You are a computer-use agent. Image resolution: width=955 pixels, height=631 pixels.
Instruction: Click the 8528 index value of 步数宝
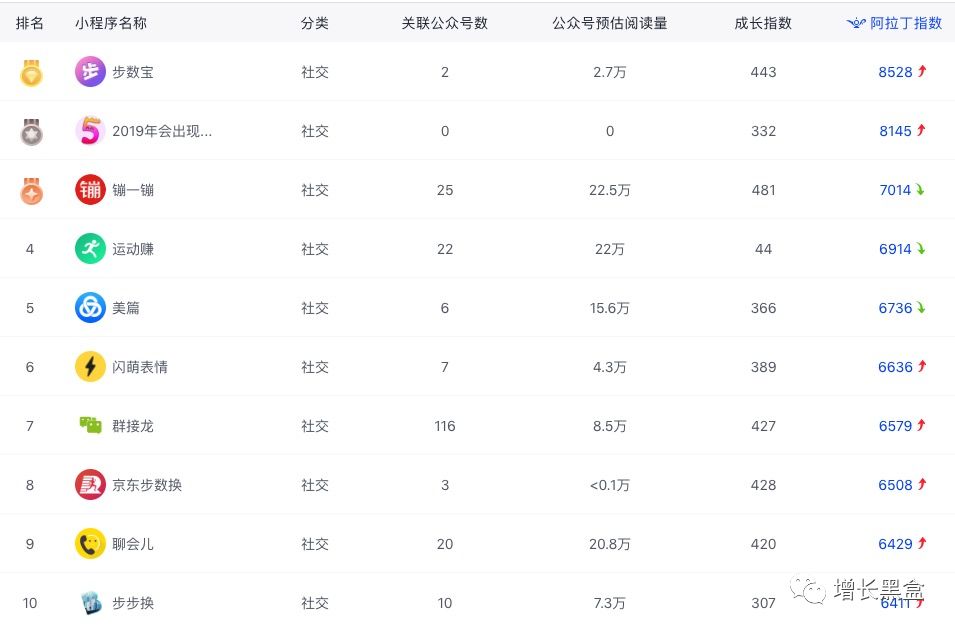point(894,71)
